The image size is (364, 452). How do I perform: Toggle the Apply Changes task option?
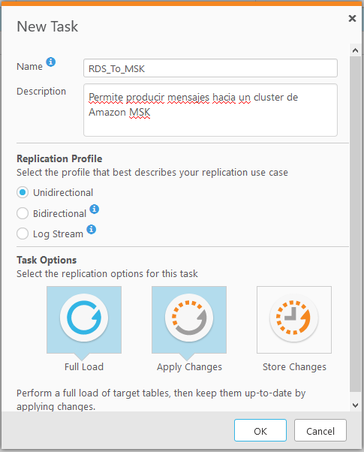[189, 320]
